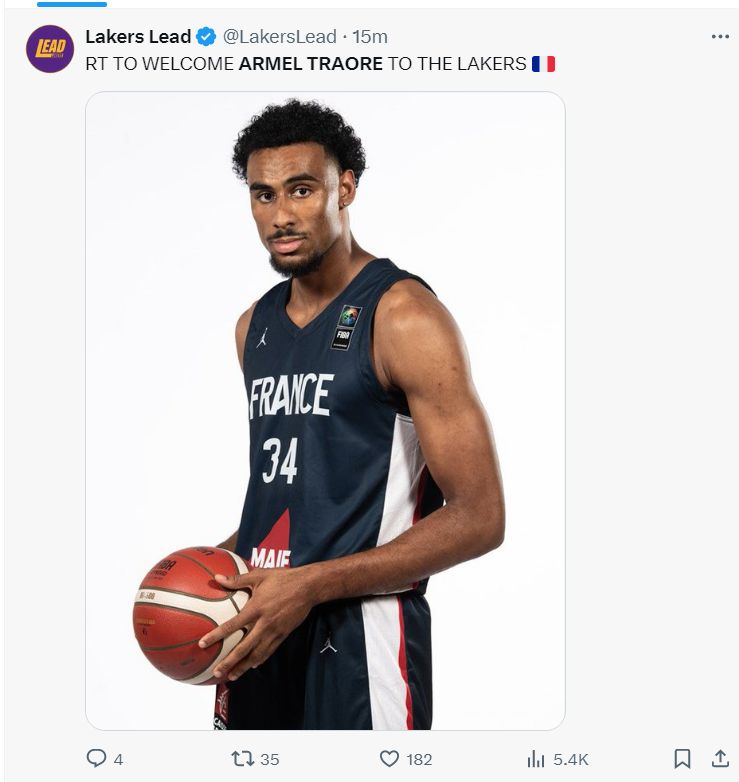Open the three-dot more options menu

click(720, 36)
